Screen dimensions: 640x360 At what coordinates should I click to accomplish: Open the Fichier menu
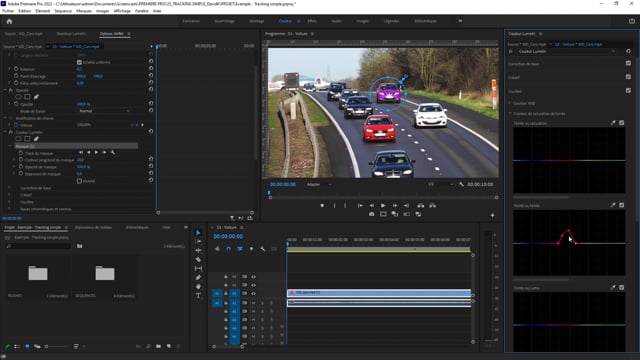[x=8, y=11]
